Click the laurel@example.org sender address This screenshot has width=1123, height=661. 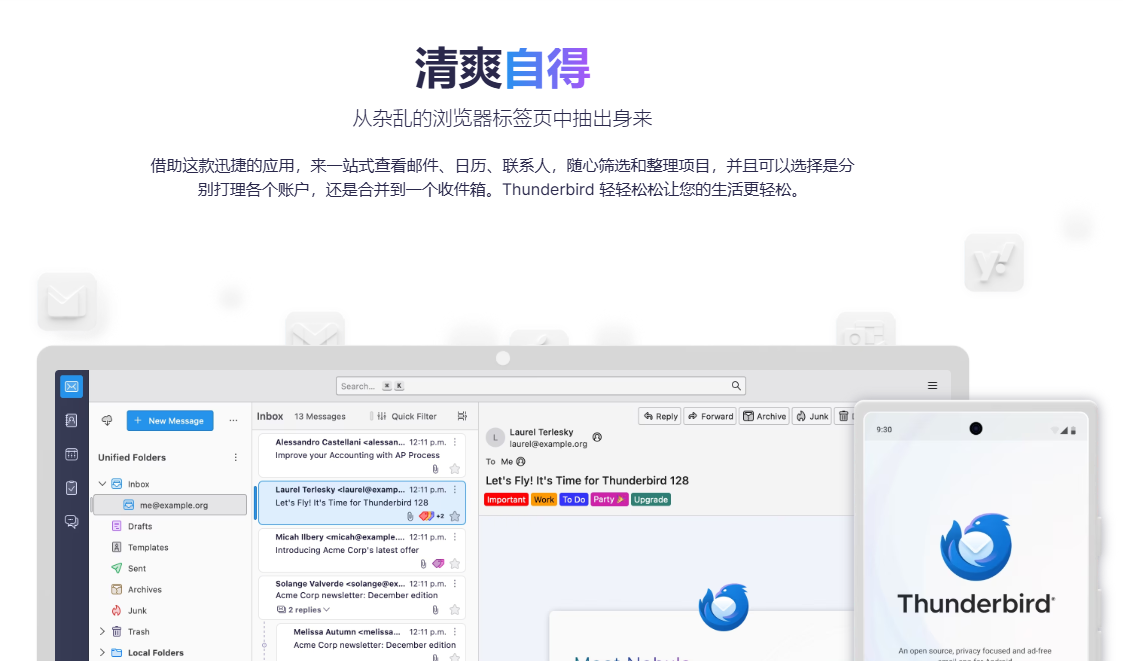(548, 444)
